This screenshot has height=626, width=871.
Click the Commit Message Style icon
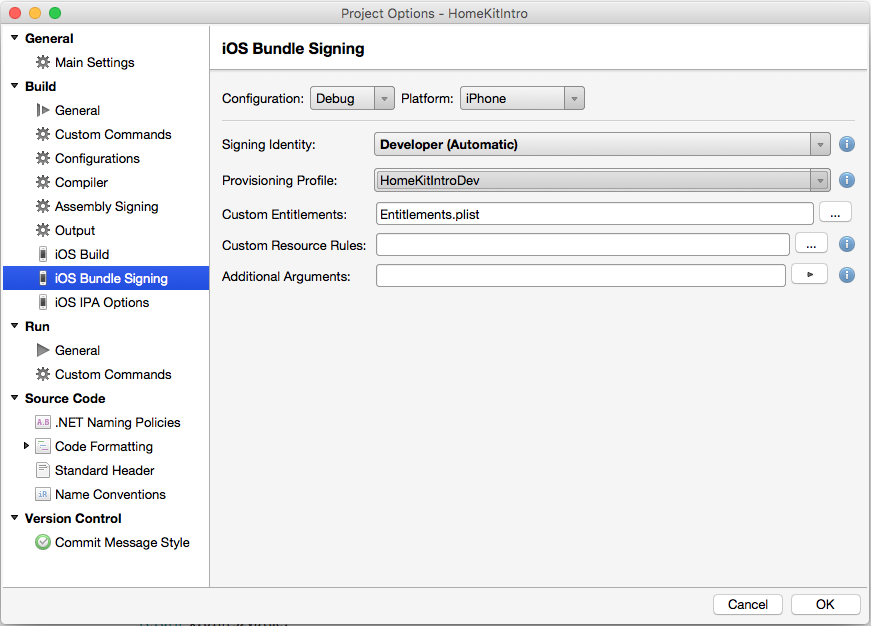pos(42,542)
